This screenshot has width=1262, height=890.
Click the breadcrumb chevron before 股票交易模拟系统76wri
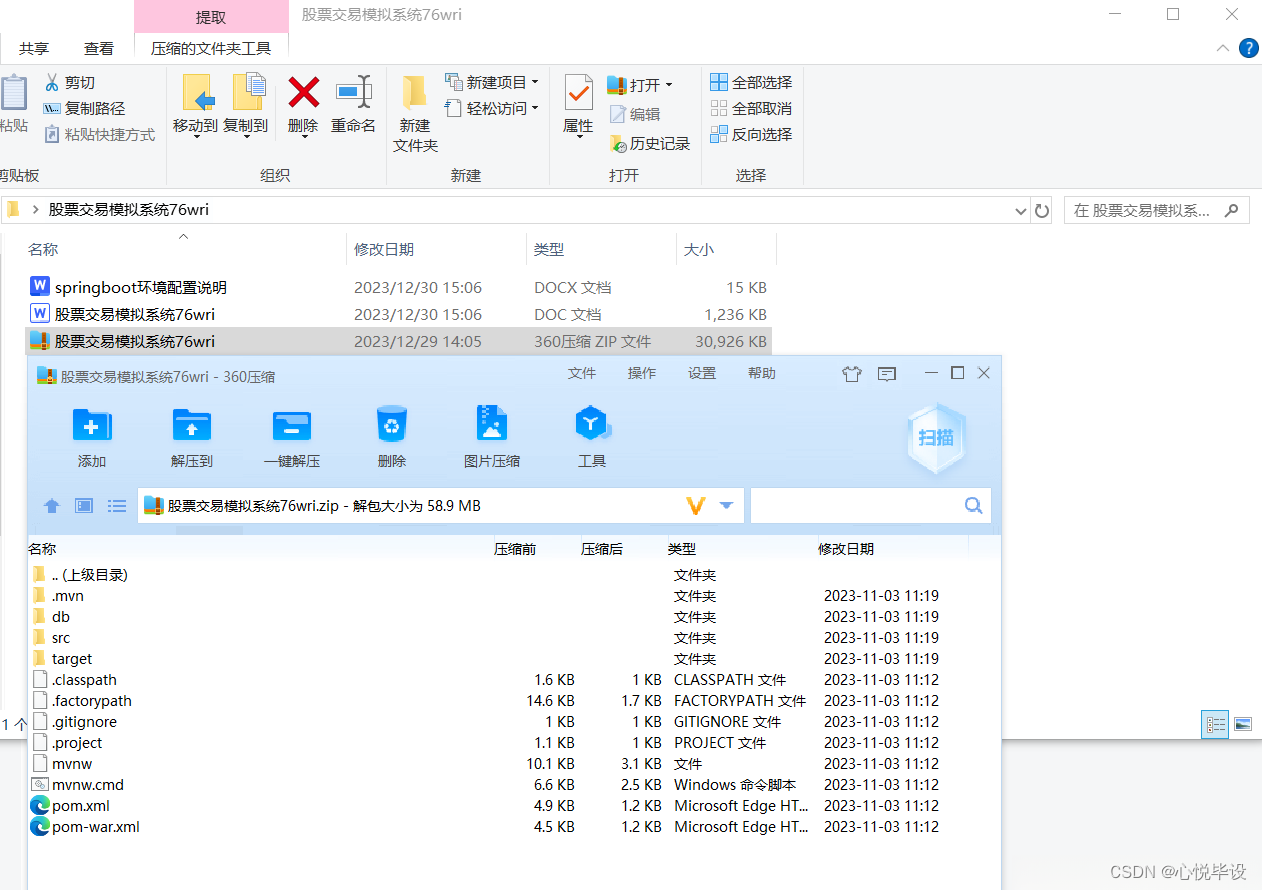coord(36,210)
